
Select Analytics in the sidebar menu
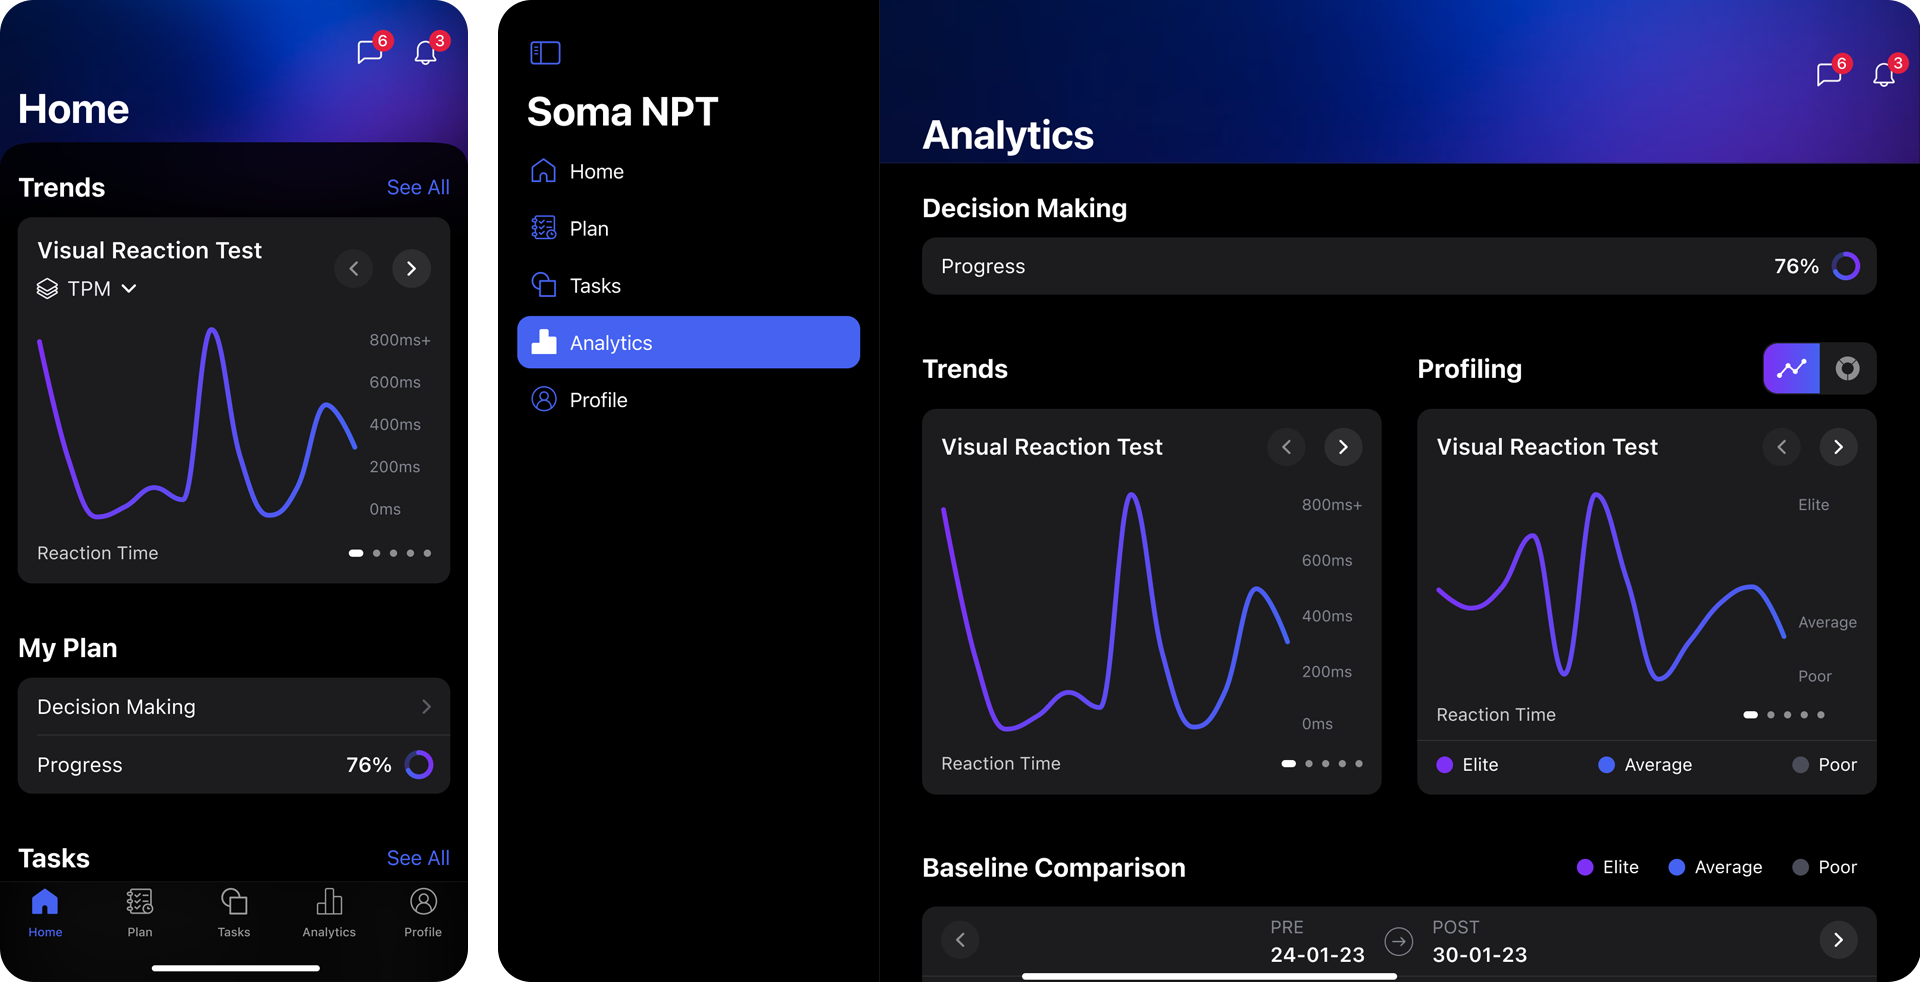point(688,343)
